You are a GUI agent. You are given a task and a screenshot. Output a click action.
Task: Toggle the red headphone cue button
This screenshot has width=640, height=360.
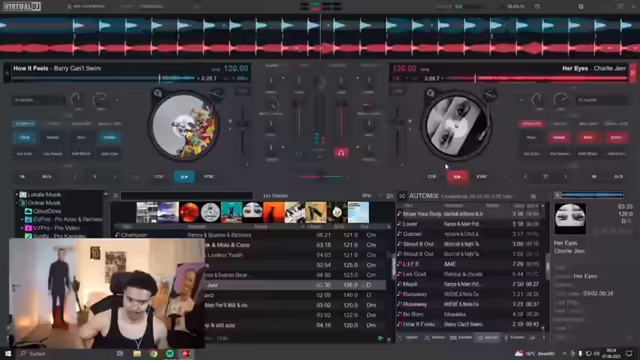[x=341, y=153]
